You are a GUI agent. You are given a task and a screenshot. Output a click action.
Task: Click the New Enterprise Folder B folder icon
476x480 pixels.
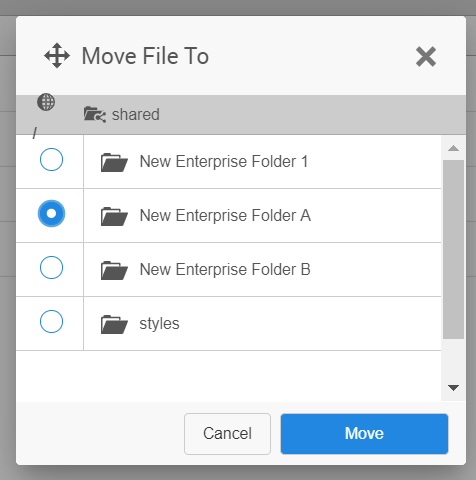coord(114,270)
